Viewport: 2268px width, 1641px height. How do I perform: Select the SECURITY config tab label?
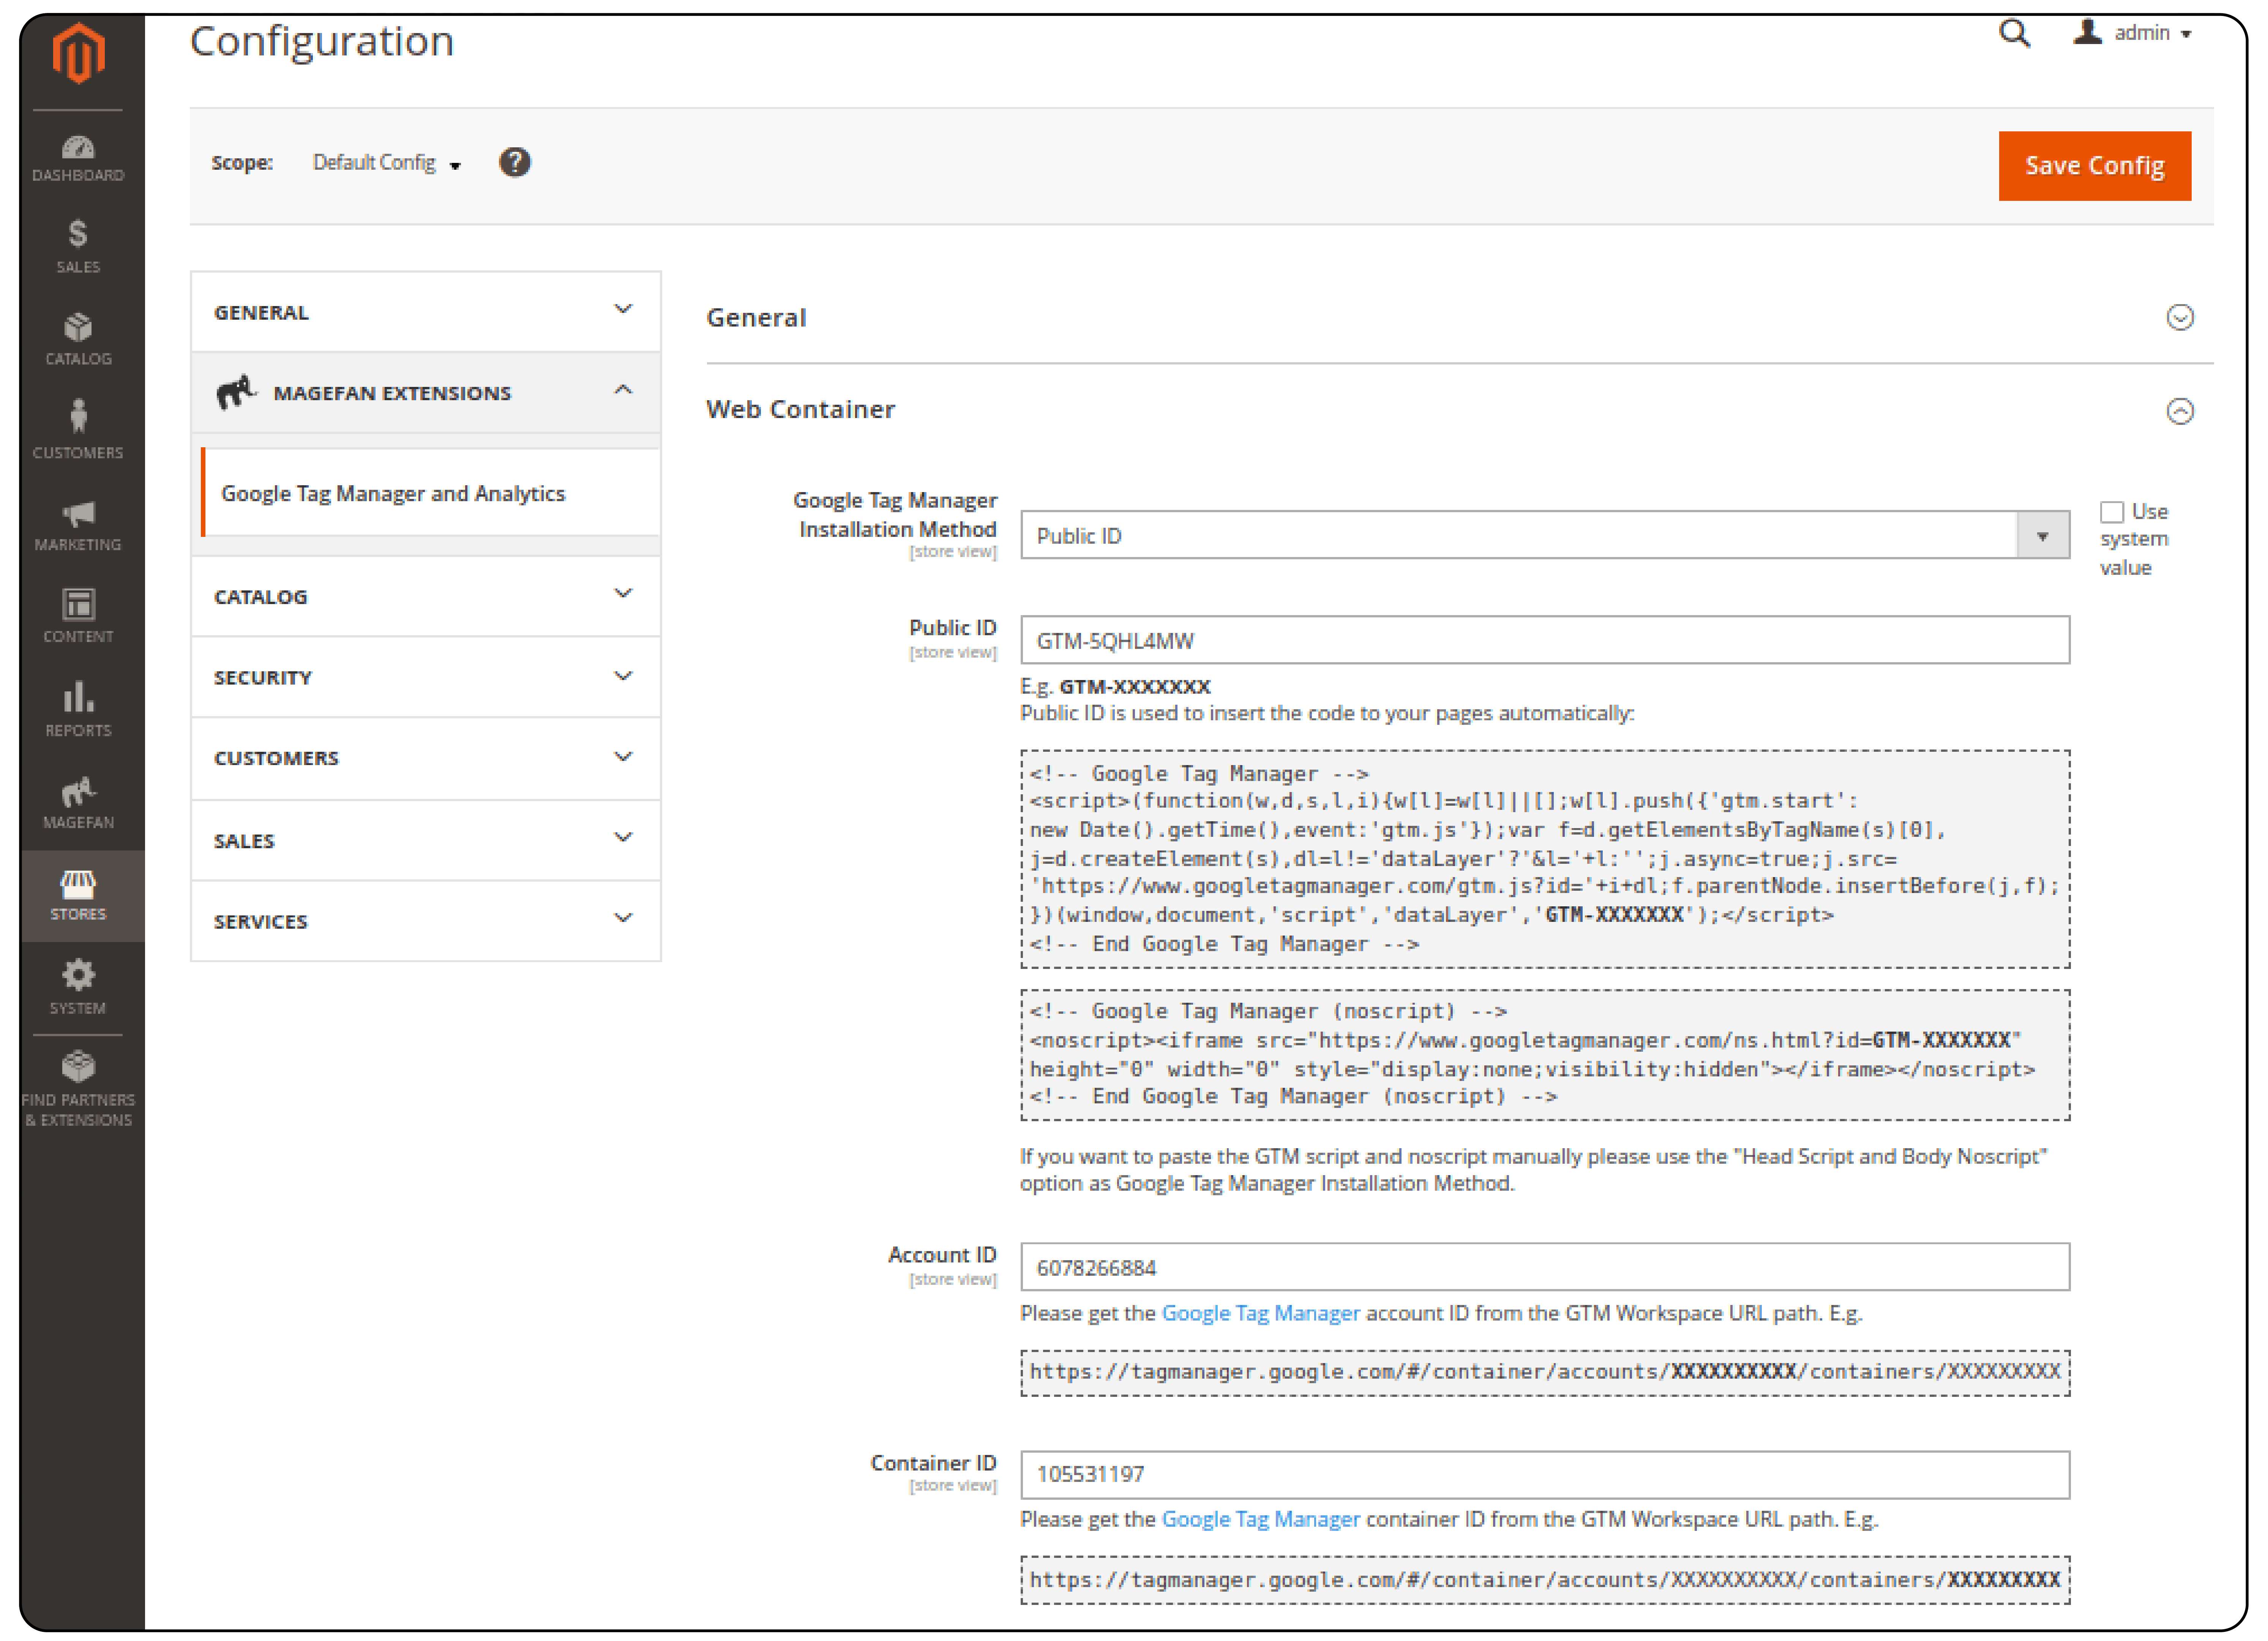tap(263, 678)
